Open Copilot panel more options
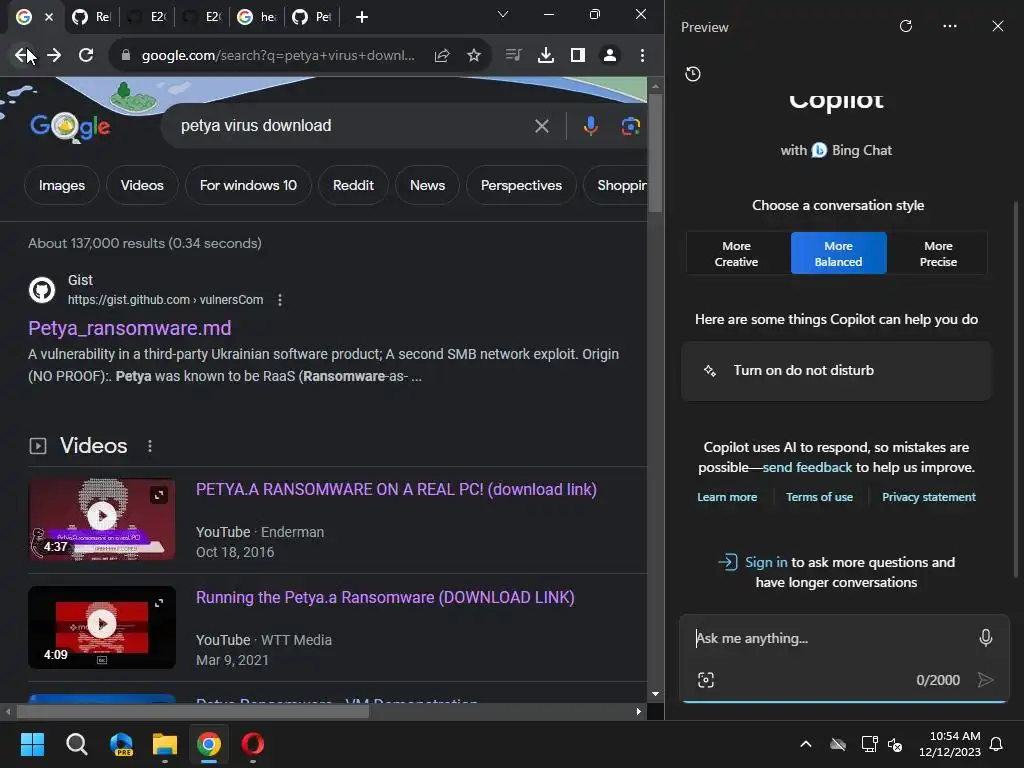This screenshot has width=1024, height=768. click(950, 26)
